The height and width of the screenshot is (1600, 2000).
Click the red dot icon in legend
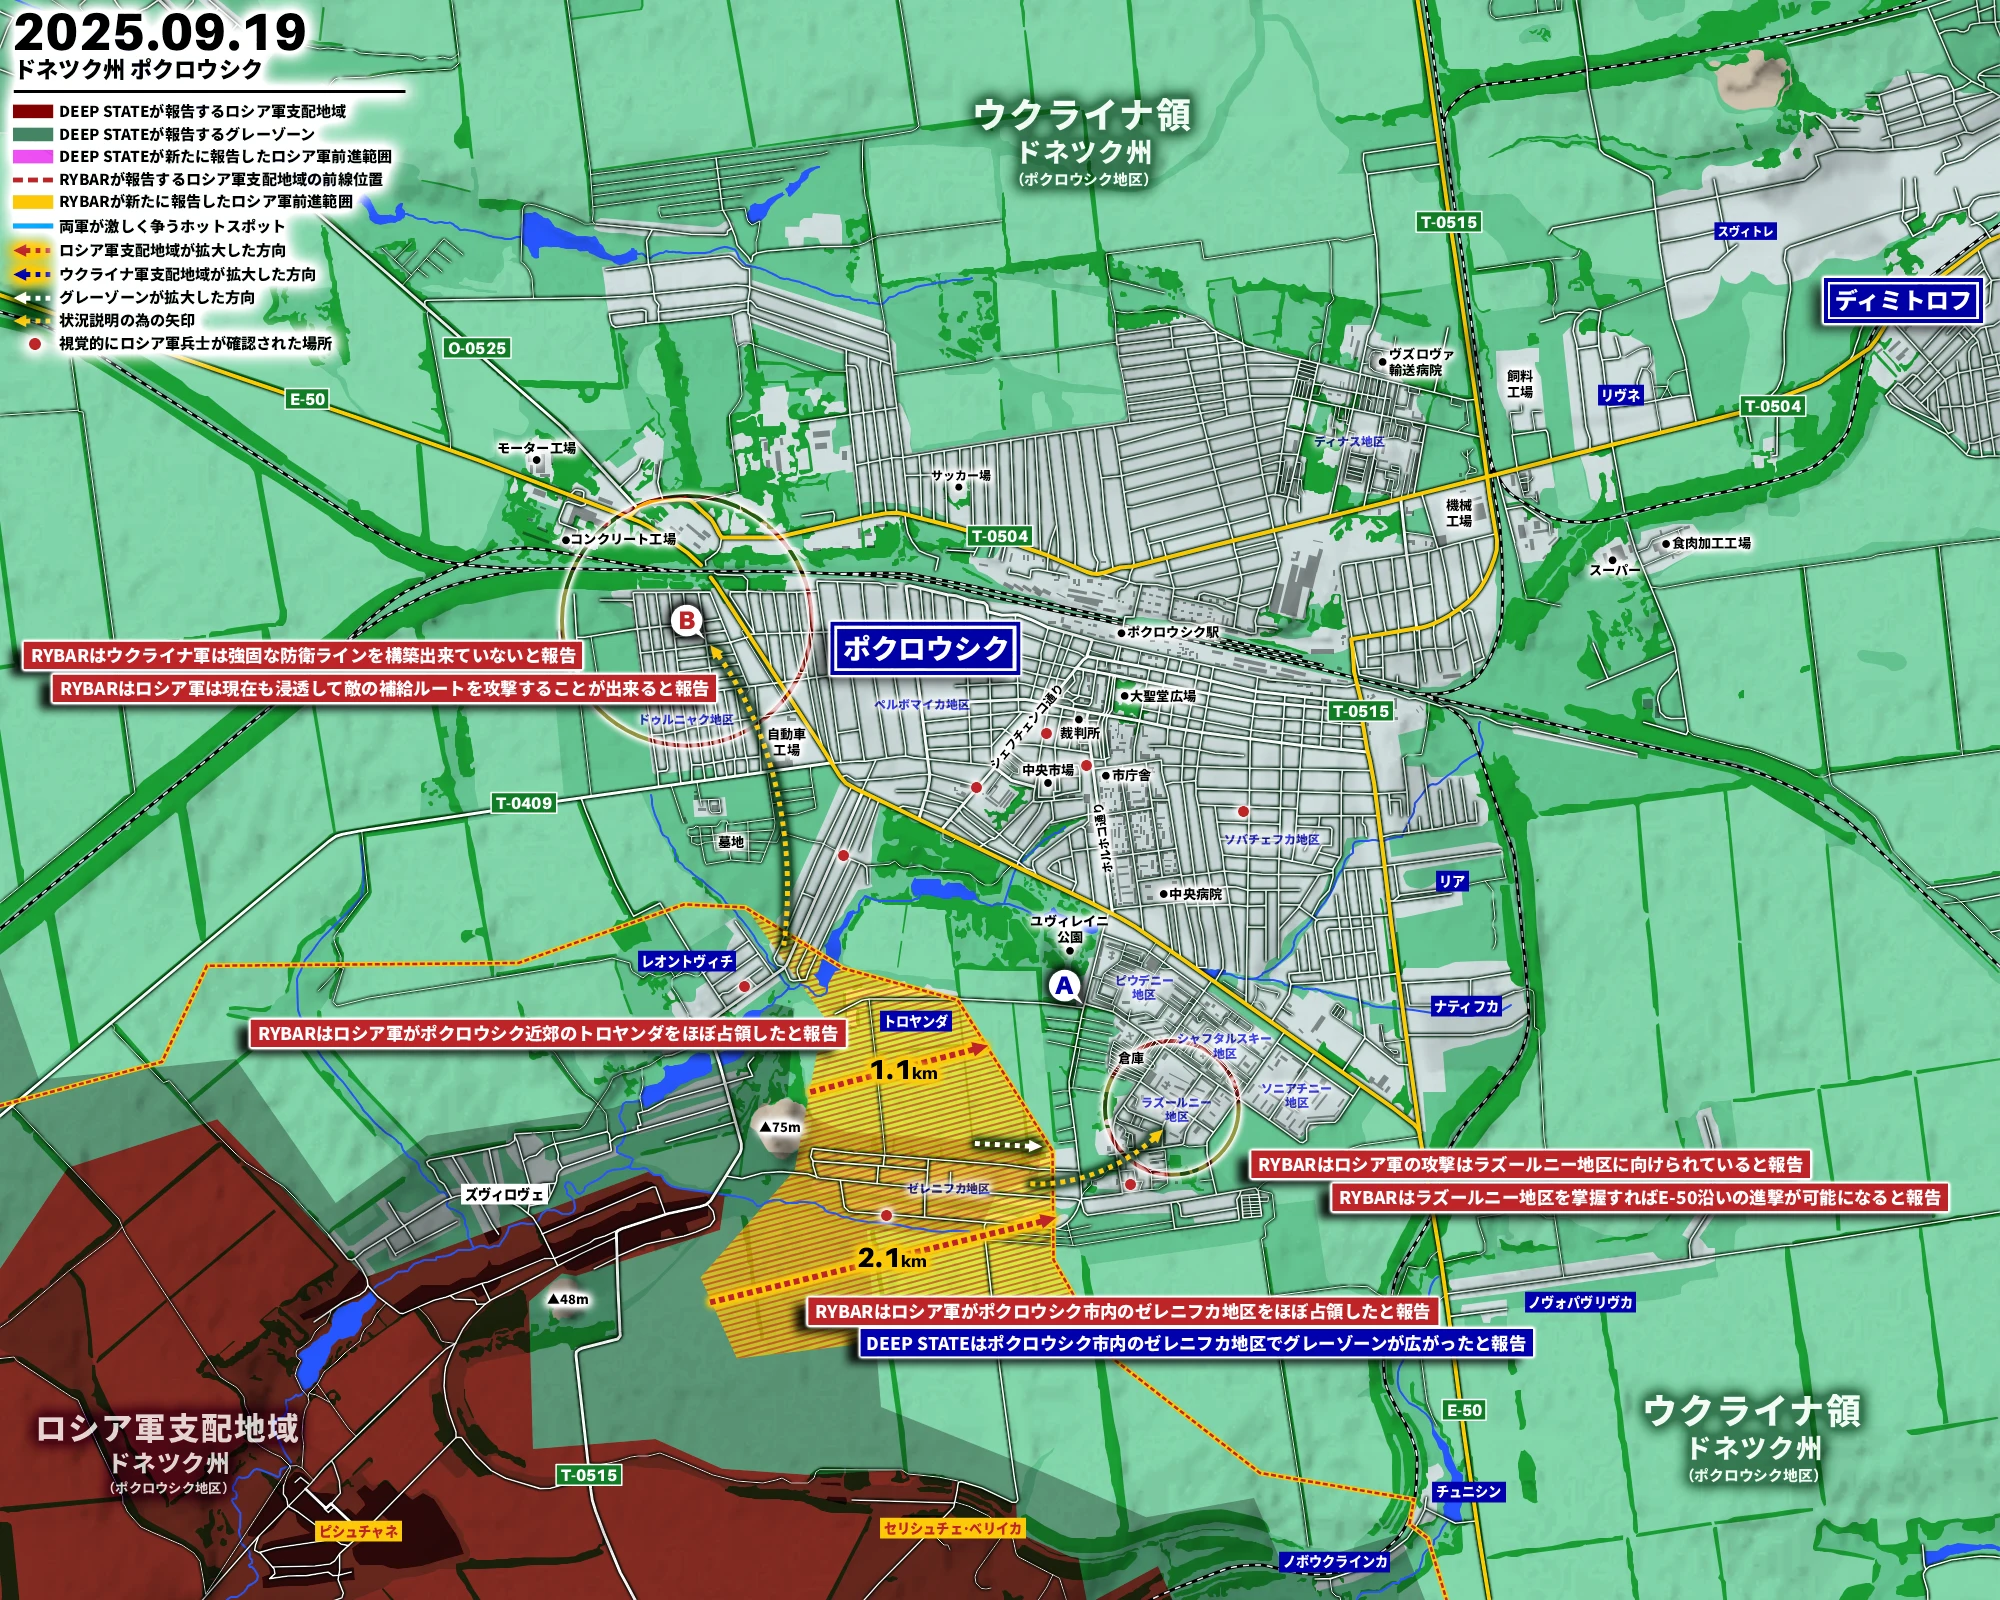[34, 344]
